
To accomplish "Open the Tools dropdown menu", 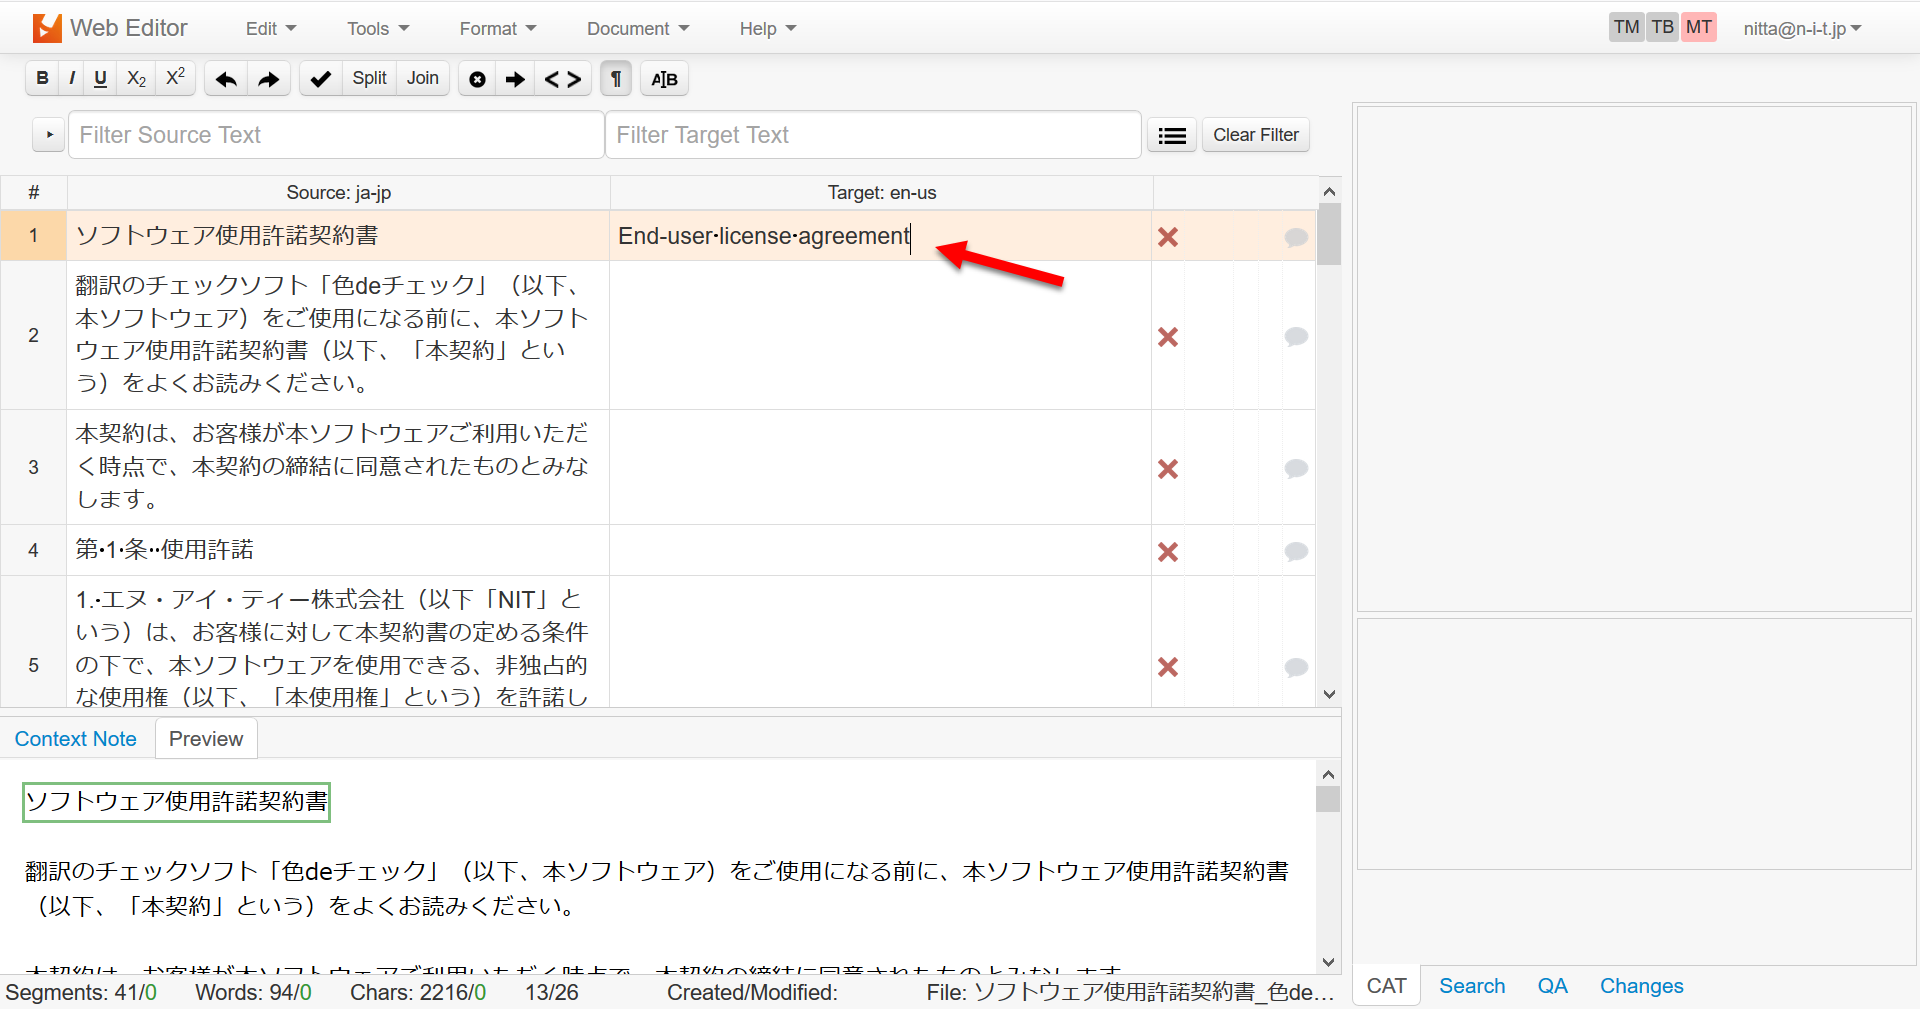I will point(377,29).
